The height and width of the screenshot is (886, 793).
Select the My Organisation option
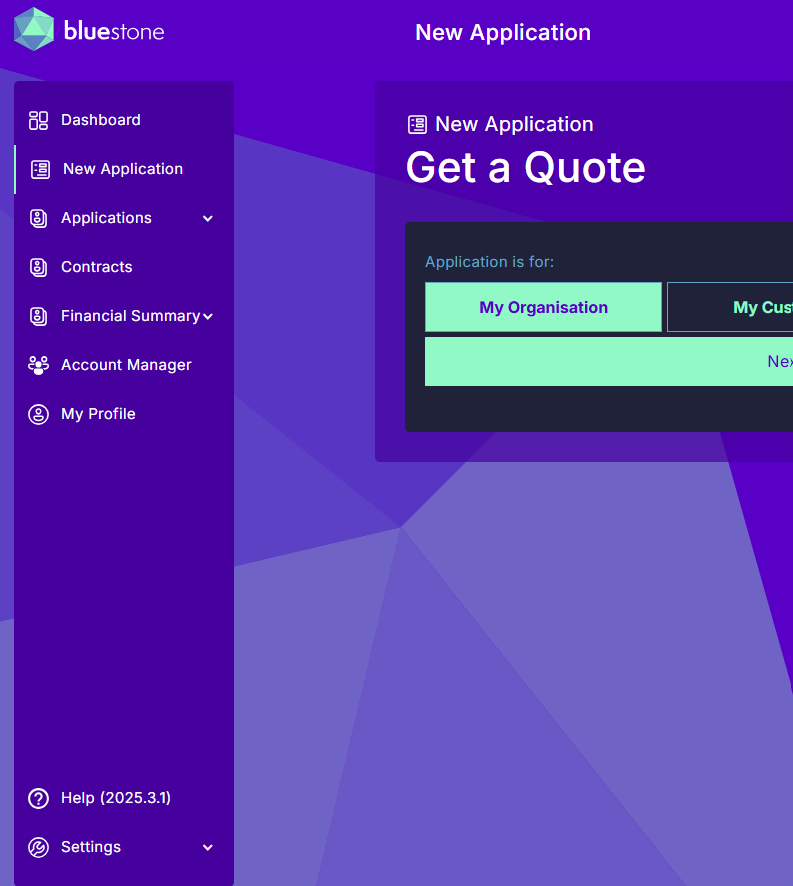(x=543, y=307)
